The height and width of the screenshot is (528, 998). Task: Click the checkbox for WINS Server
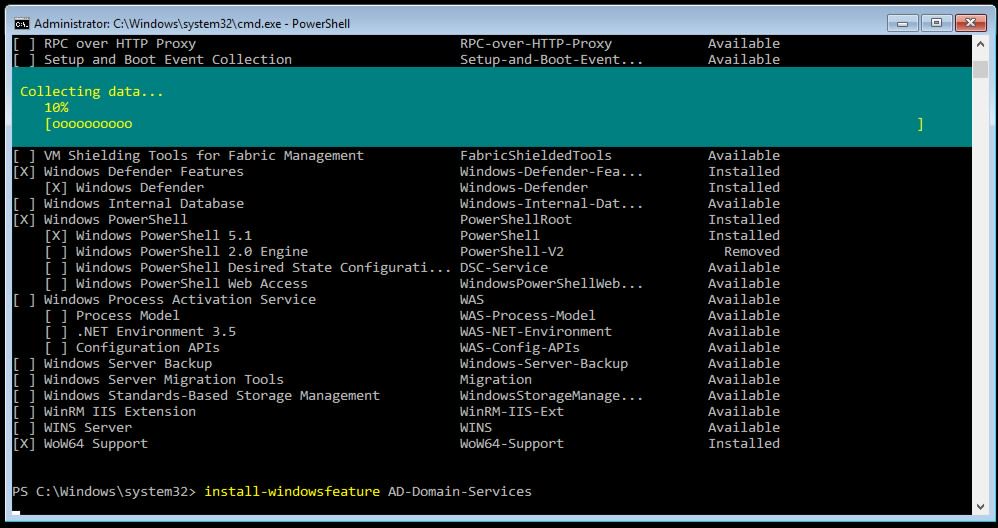coord(24,428)
